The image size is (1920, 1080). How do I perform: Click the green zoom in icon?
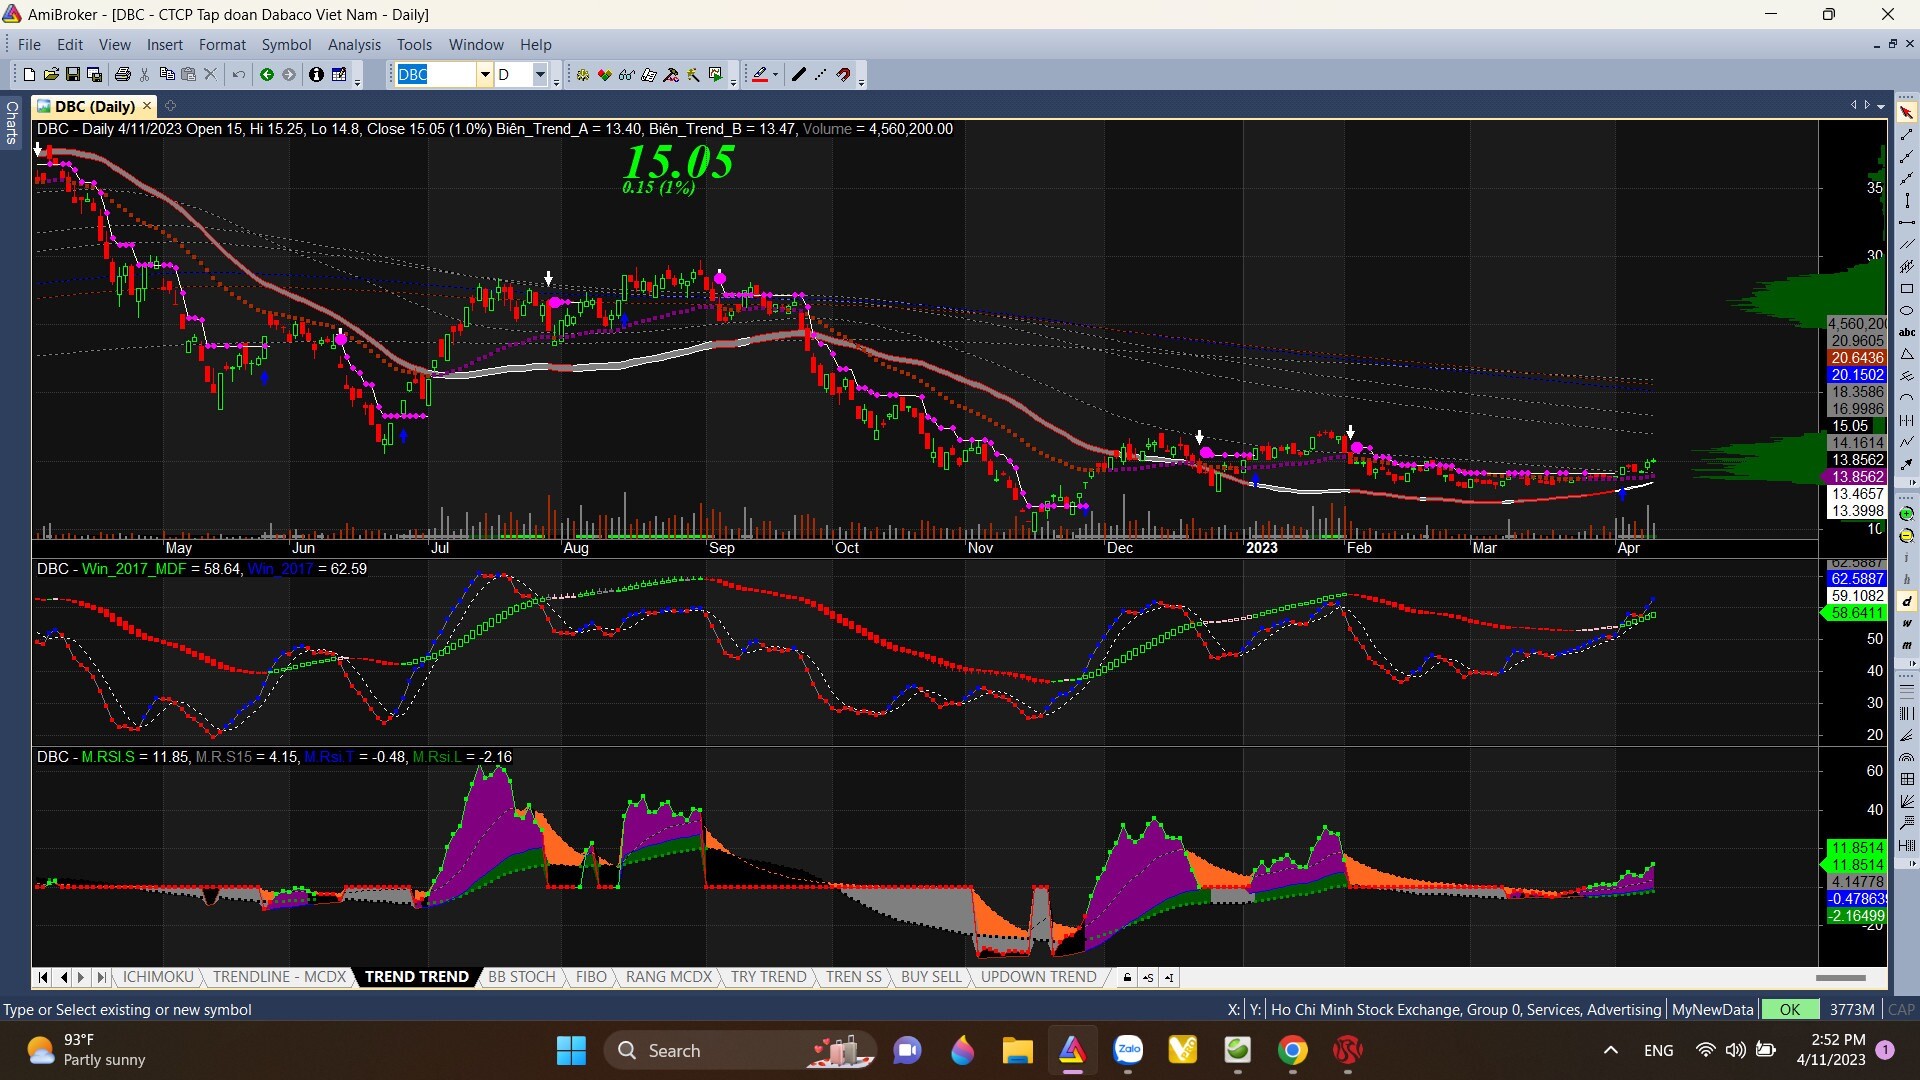coord(1906,513)
